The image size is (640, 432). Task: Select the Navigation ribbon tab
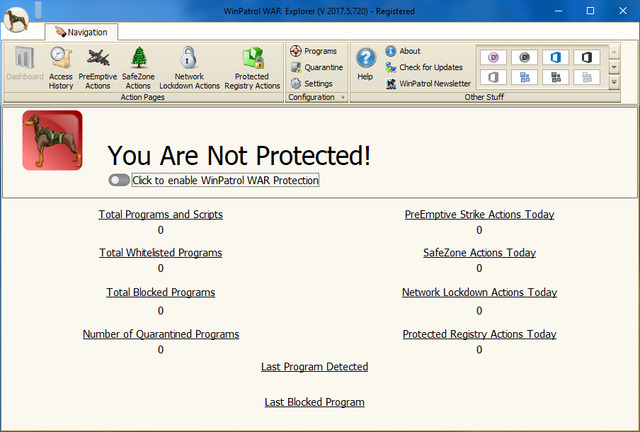(x=82, y=32)
